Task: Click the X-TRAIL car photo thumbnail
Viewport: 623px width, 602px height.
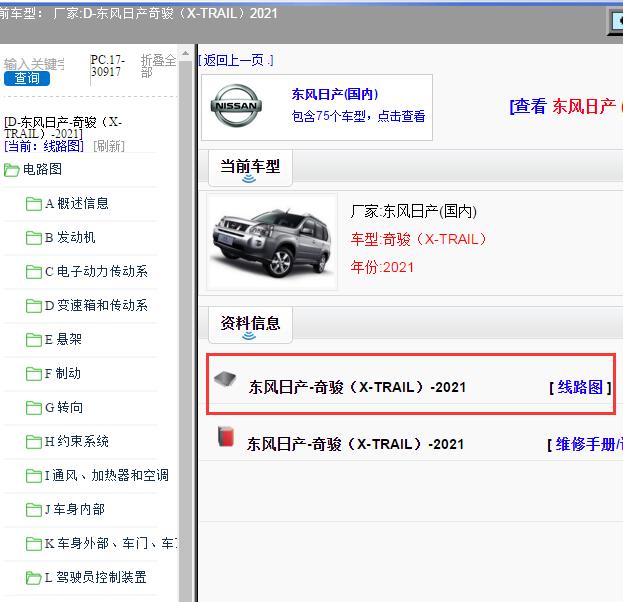Action: click(272, 242)
